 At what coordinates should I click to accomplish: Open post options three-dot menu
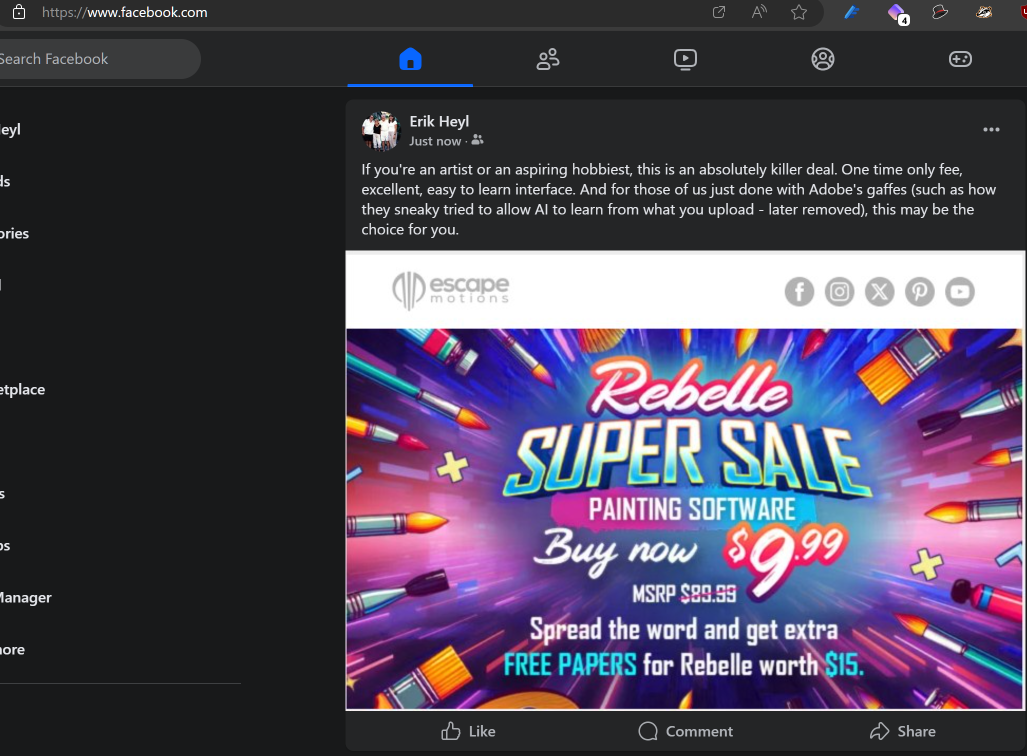tap(991, 130)
